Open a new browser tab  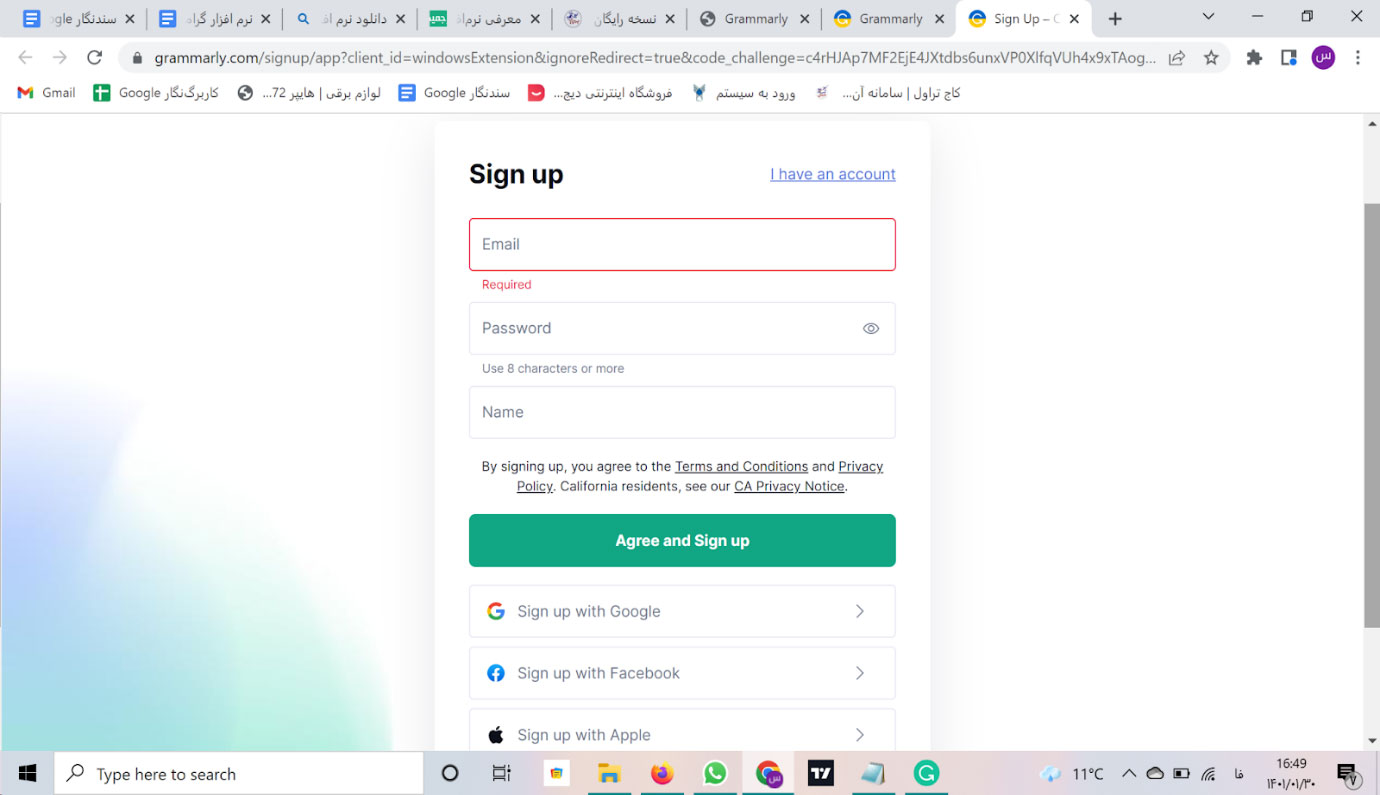click(1115, 18)
